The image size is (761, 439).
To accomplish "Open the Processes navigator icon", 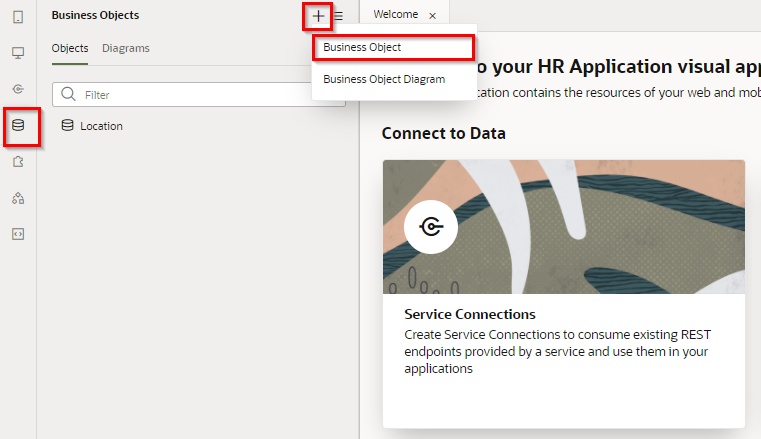I will click(x=18, y=198).
